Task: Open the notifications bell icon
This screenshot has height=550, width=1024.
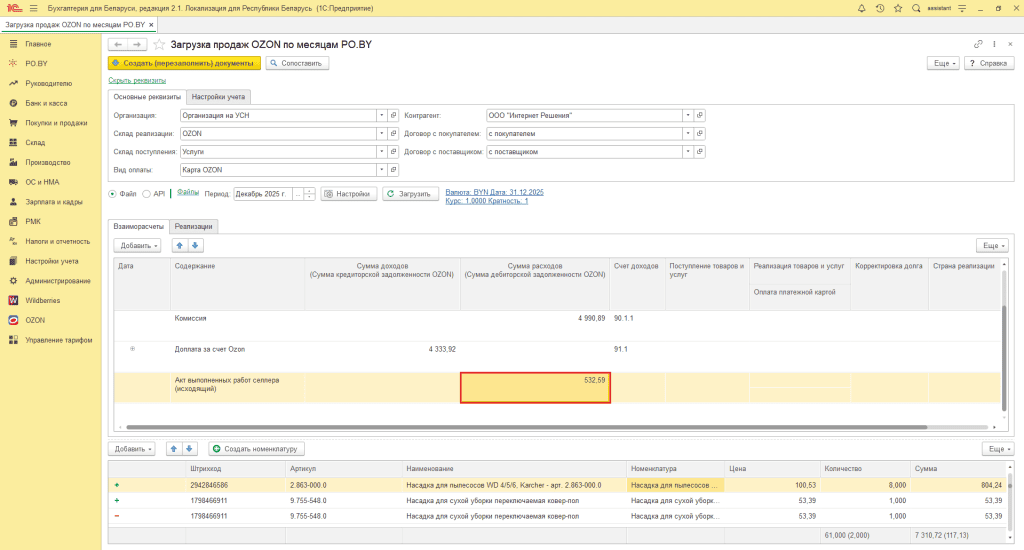Action: (x=861, y=8)
